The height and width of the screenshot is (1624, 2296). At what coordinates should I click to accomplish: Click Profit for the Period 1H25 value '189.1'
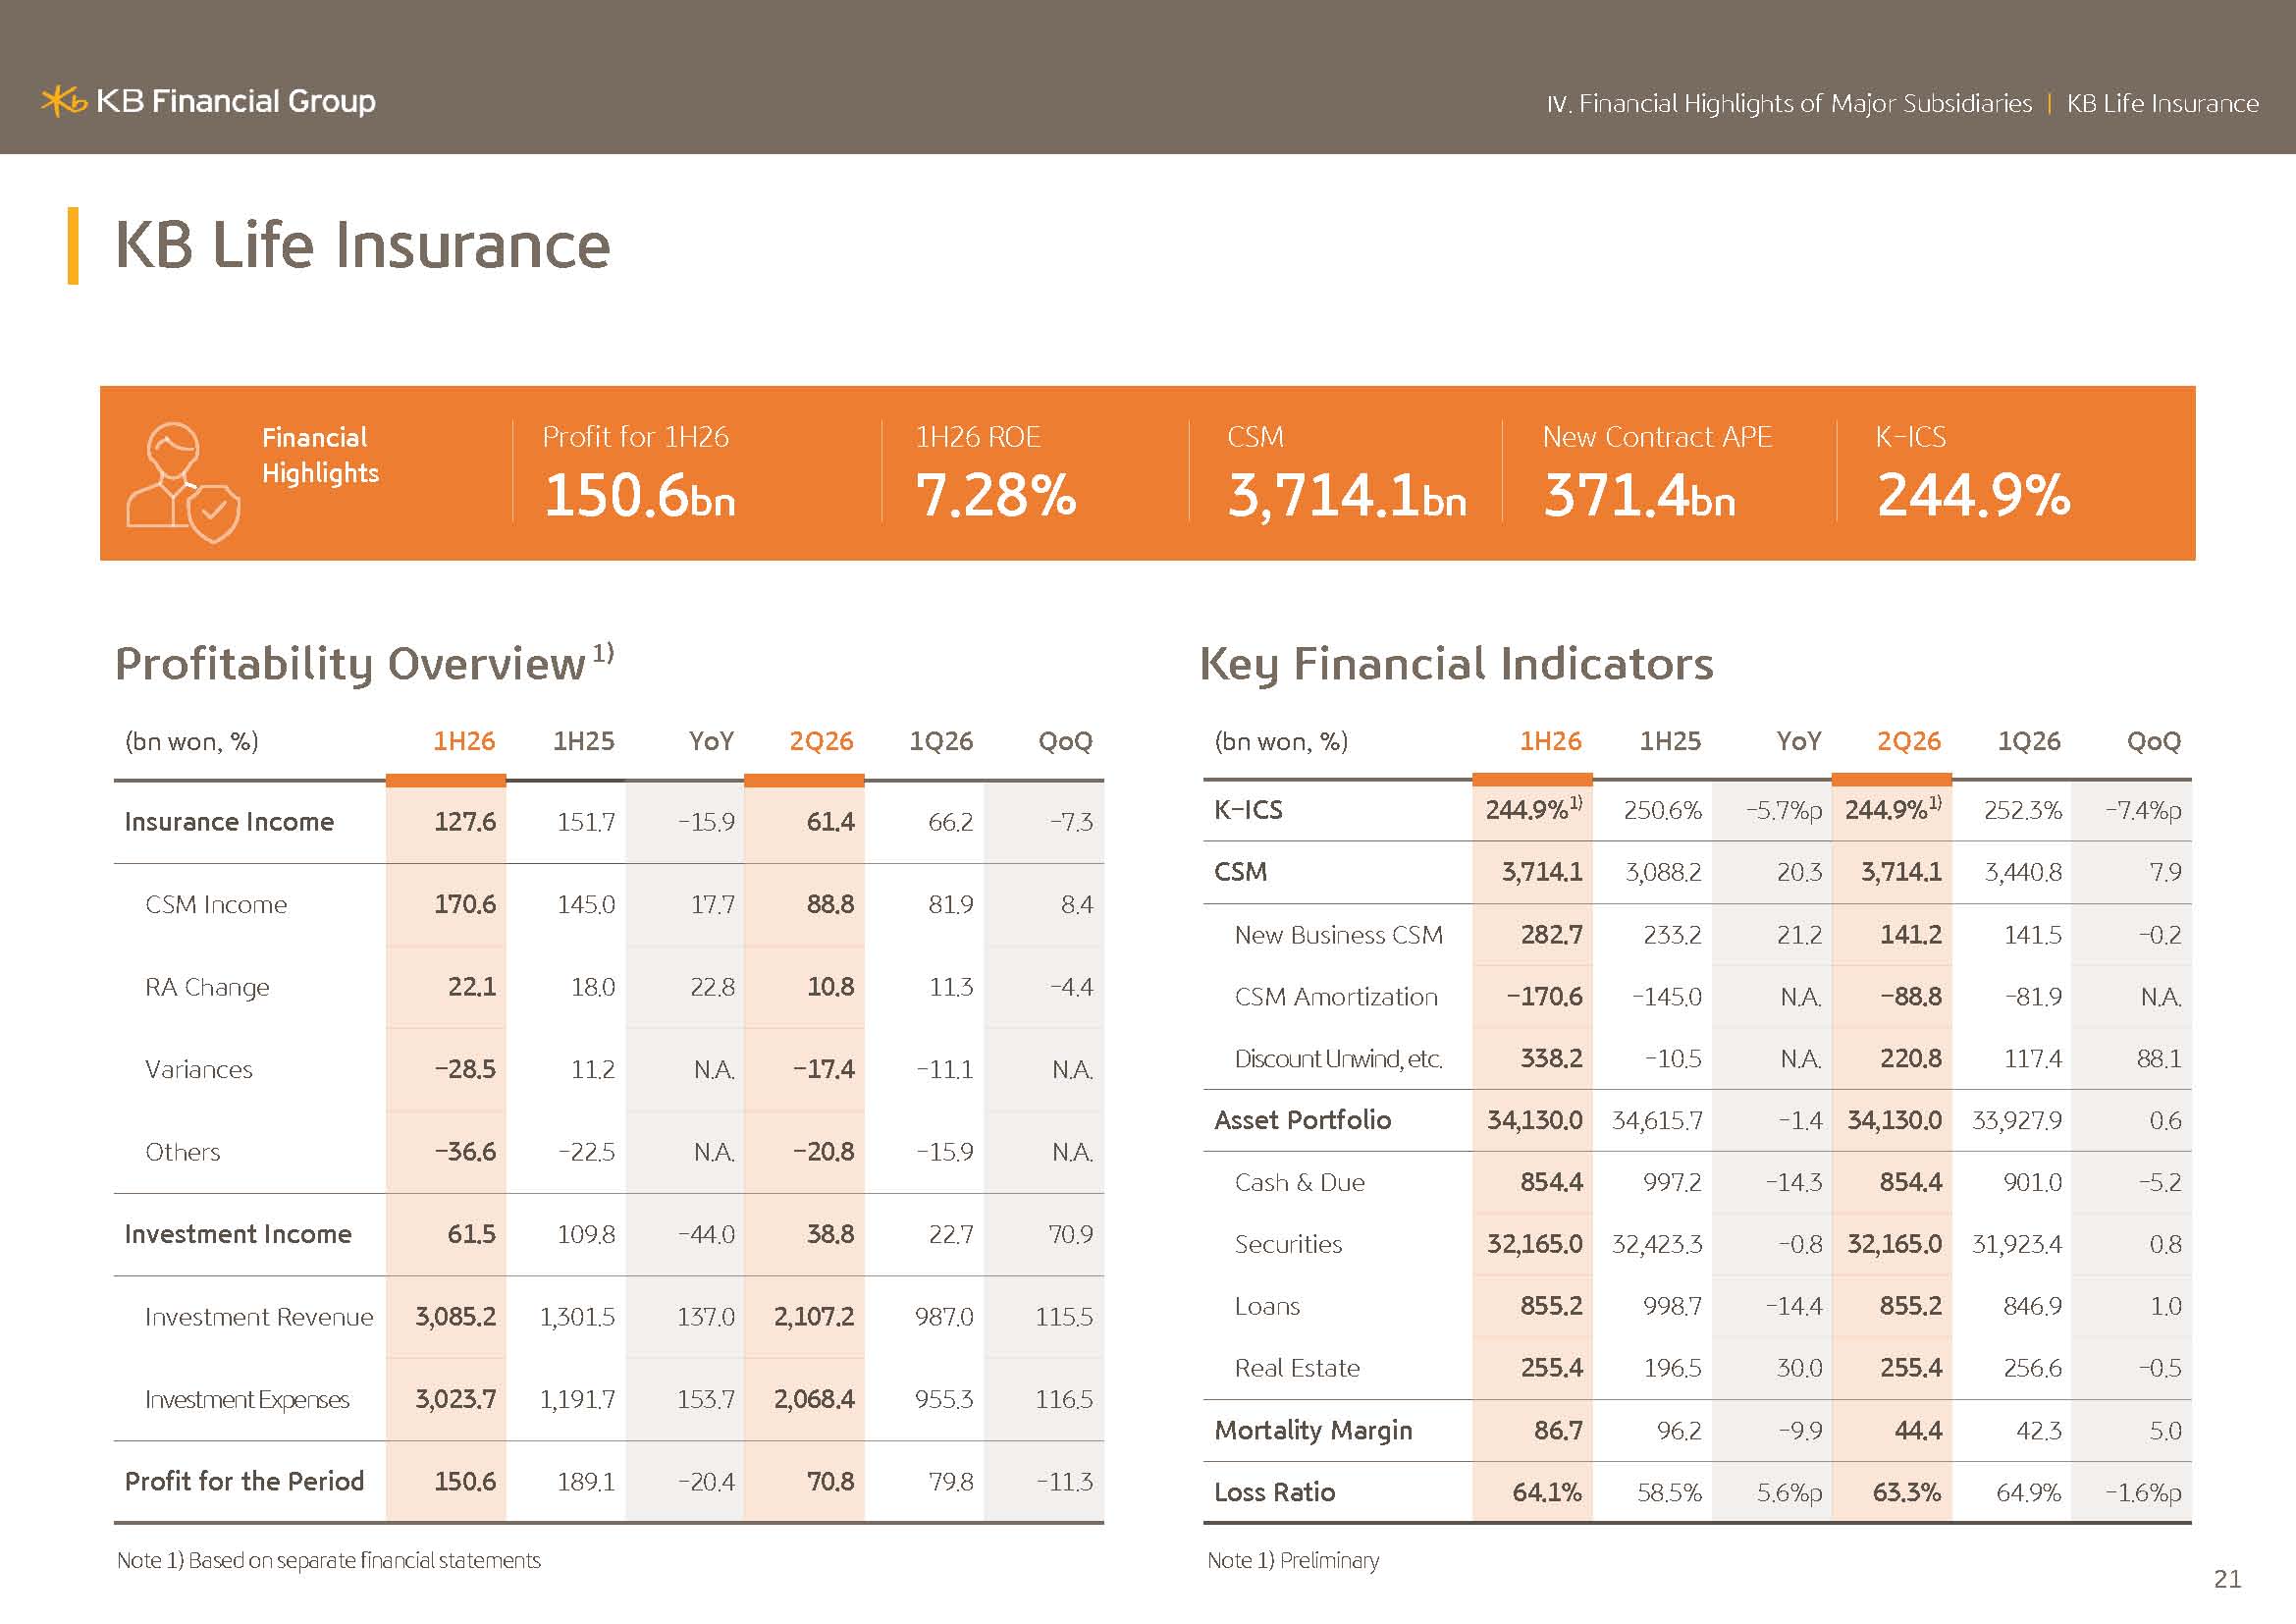point(586,1482)
